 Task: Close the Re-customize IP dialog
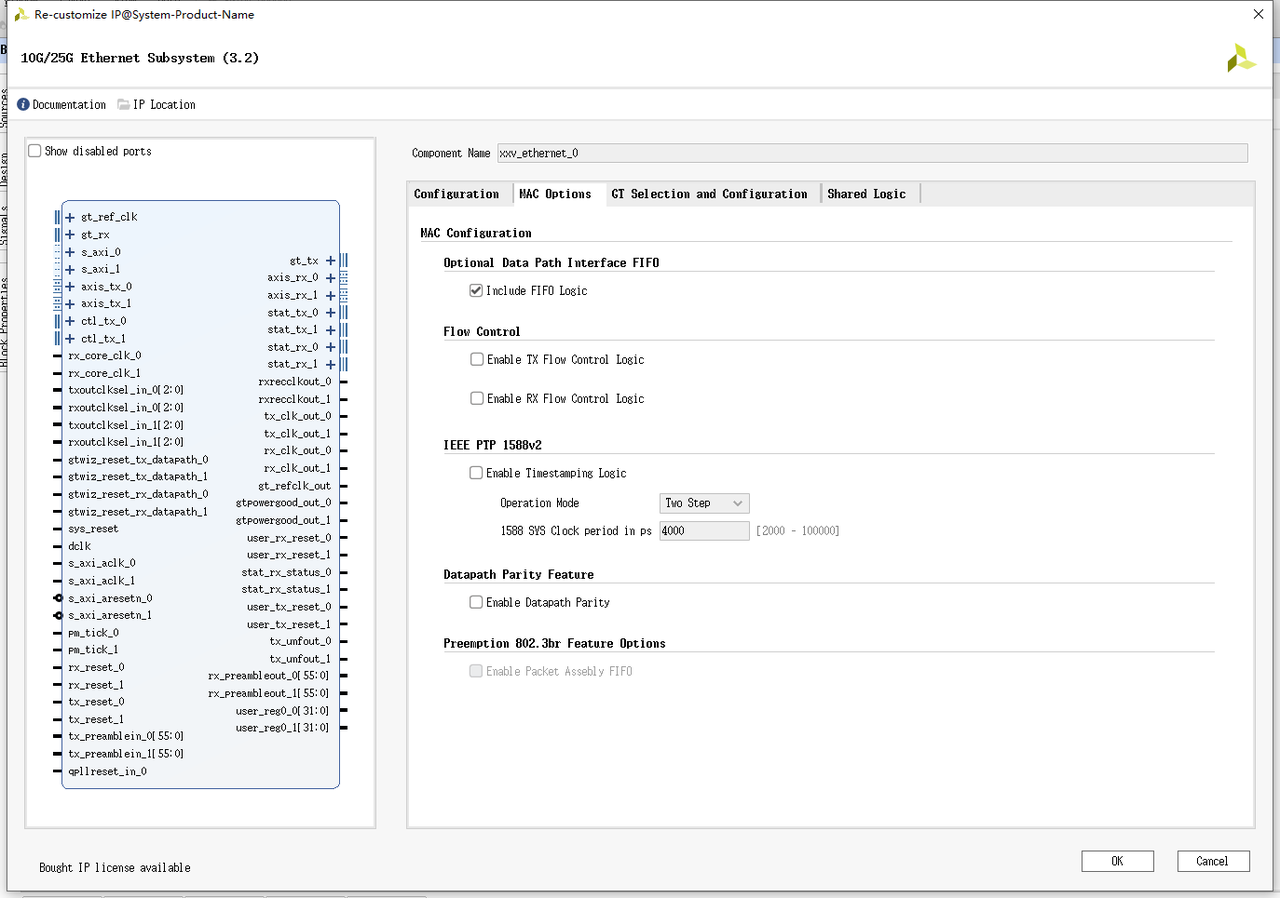1258,14
